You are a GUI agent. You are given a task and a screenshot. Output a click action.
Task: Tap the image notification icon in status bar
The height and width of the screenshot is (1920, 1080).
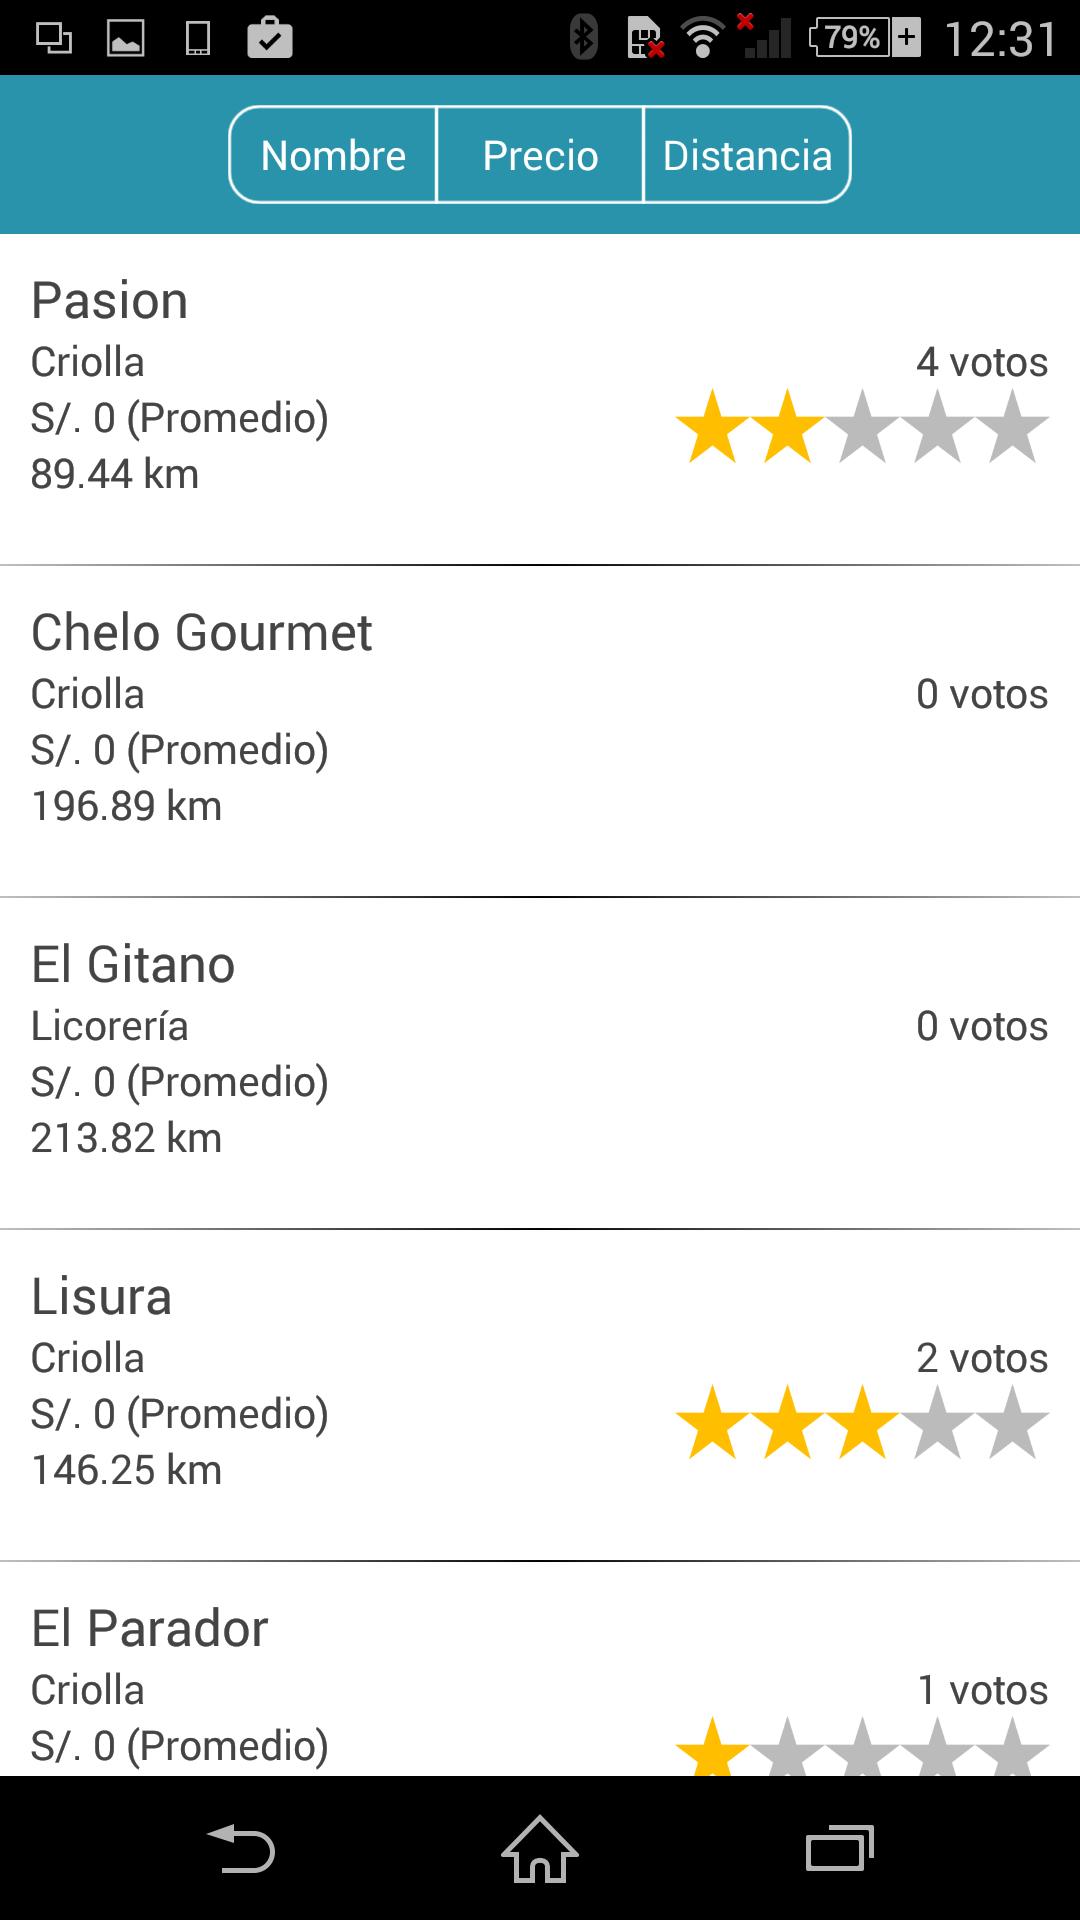click(x=126, y=38)
